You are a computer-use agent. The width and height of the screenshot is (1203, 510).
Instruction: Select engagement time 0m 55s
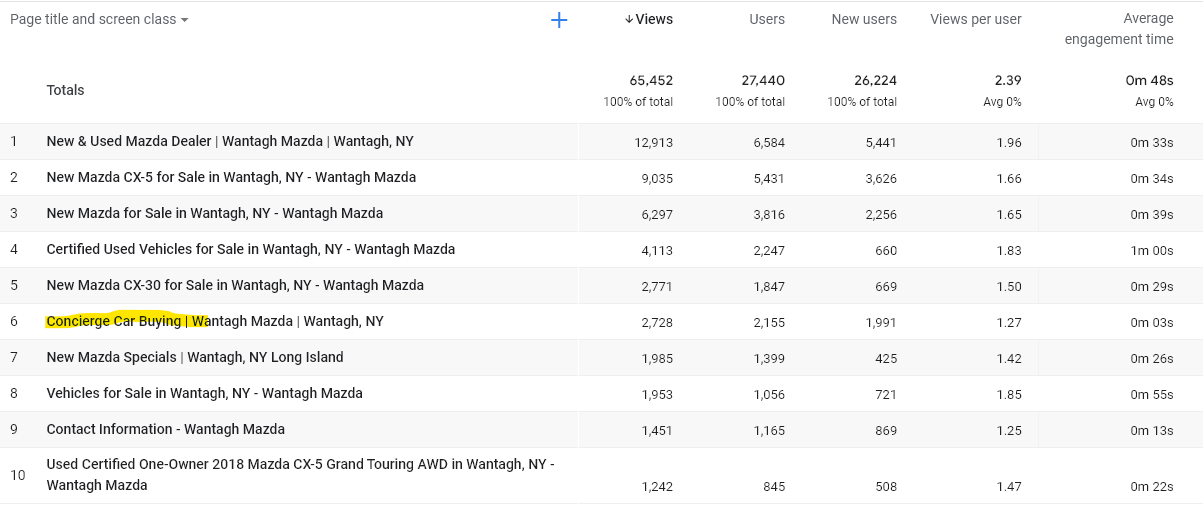coord(1152,395)
